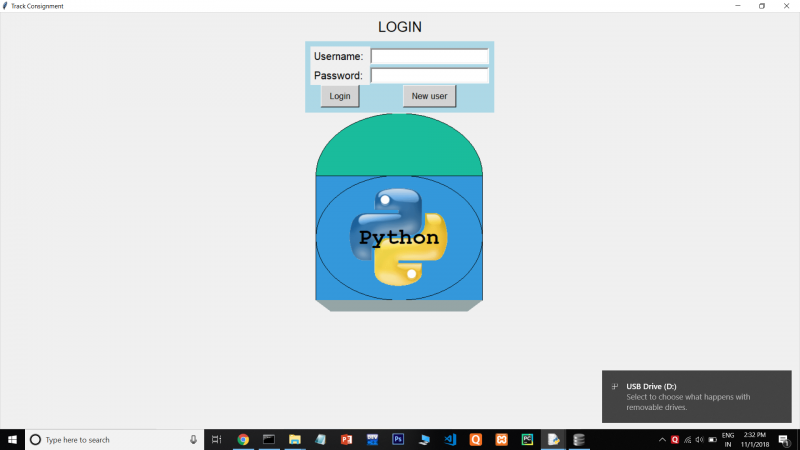The height and width of the screenshot is (450, 800).
Task: Switch to the active Tk app taskbar icon
Action: pyautogui.click(x=553, y=439)
